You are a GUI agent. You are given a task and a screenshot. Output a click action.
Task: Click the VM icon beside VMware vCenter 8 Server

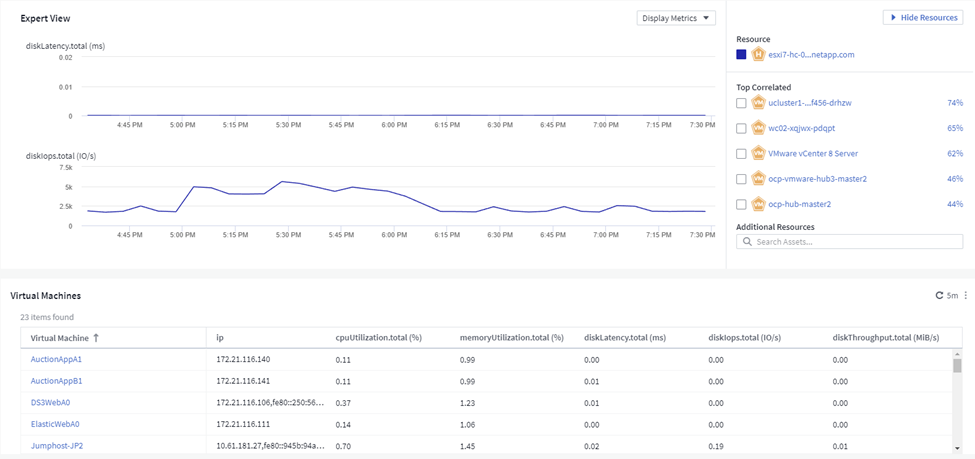[758, 153]
